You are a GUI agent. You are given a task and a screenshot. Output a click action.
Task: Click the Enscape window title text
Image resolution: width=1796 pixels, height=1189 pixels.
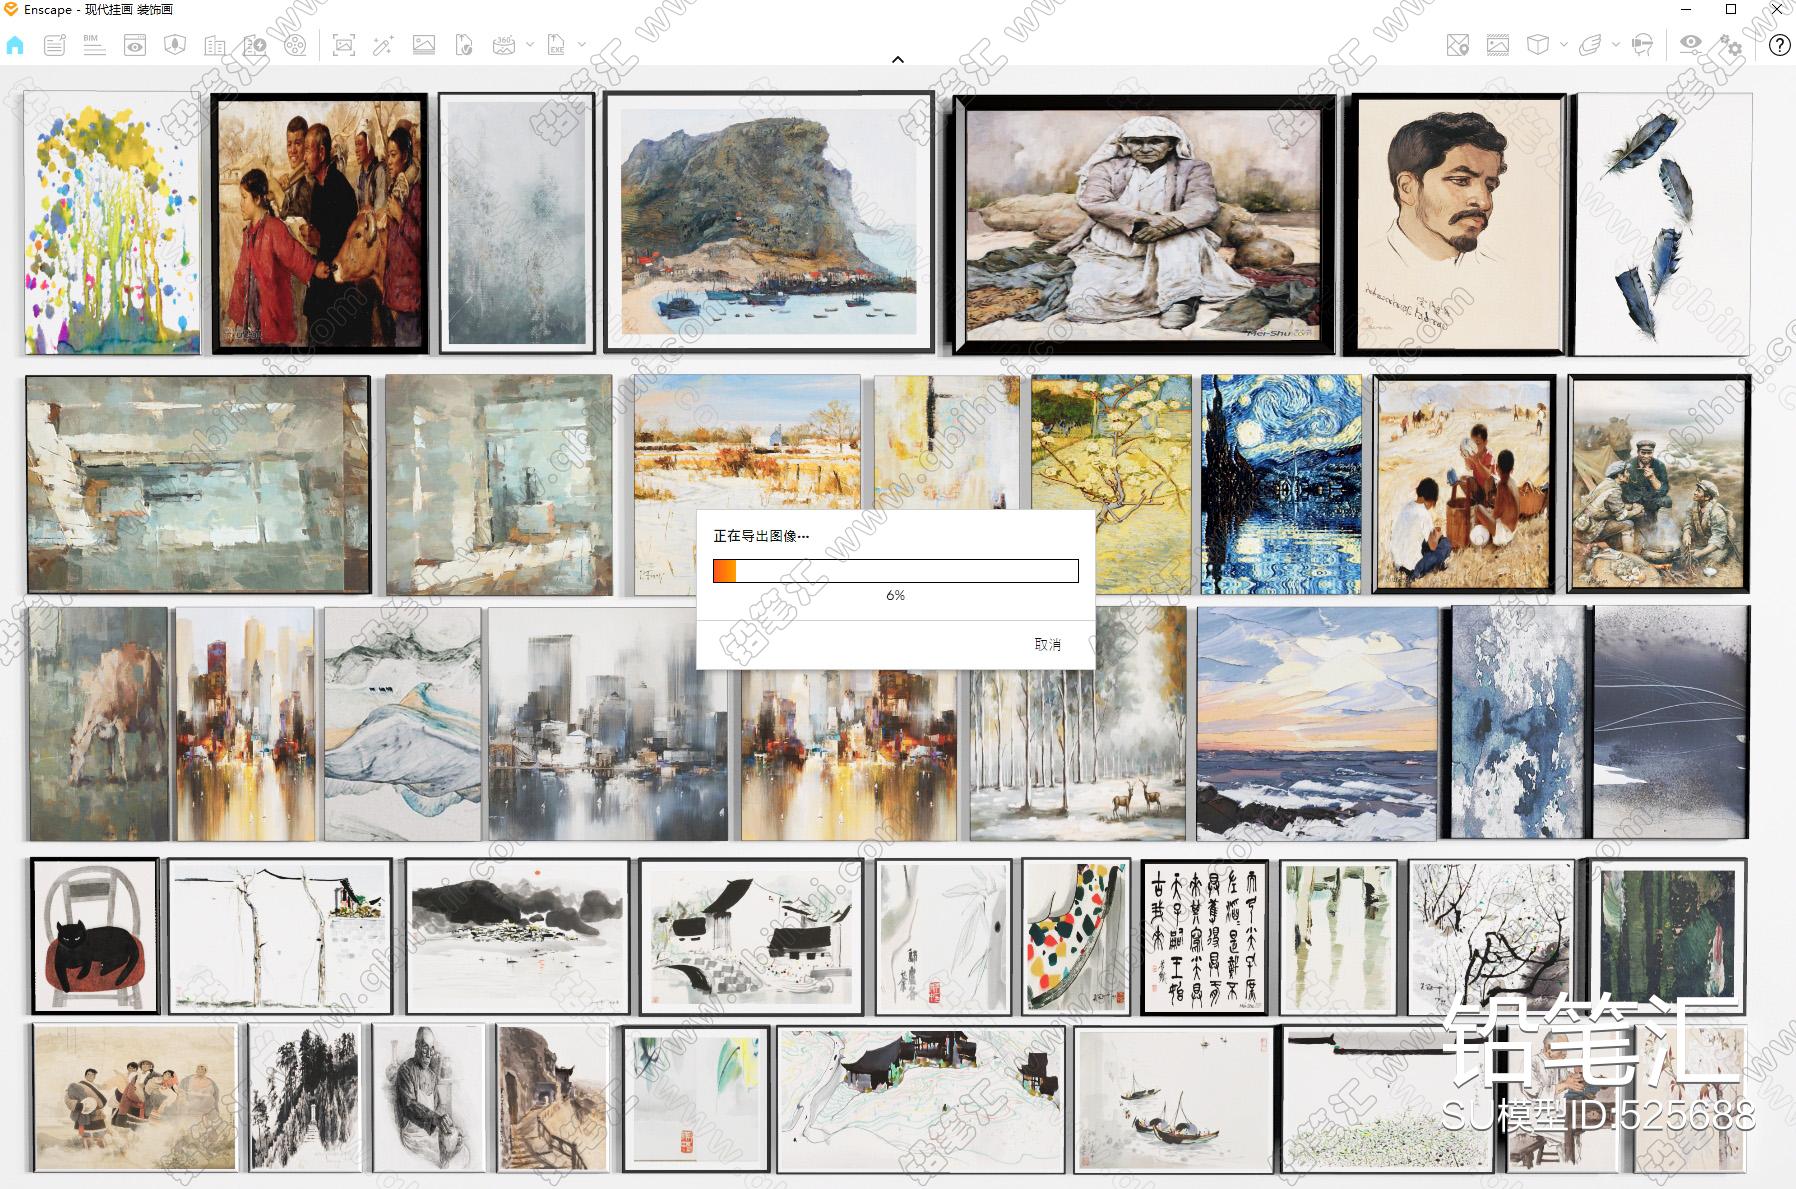click(98, 9)
